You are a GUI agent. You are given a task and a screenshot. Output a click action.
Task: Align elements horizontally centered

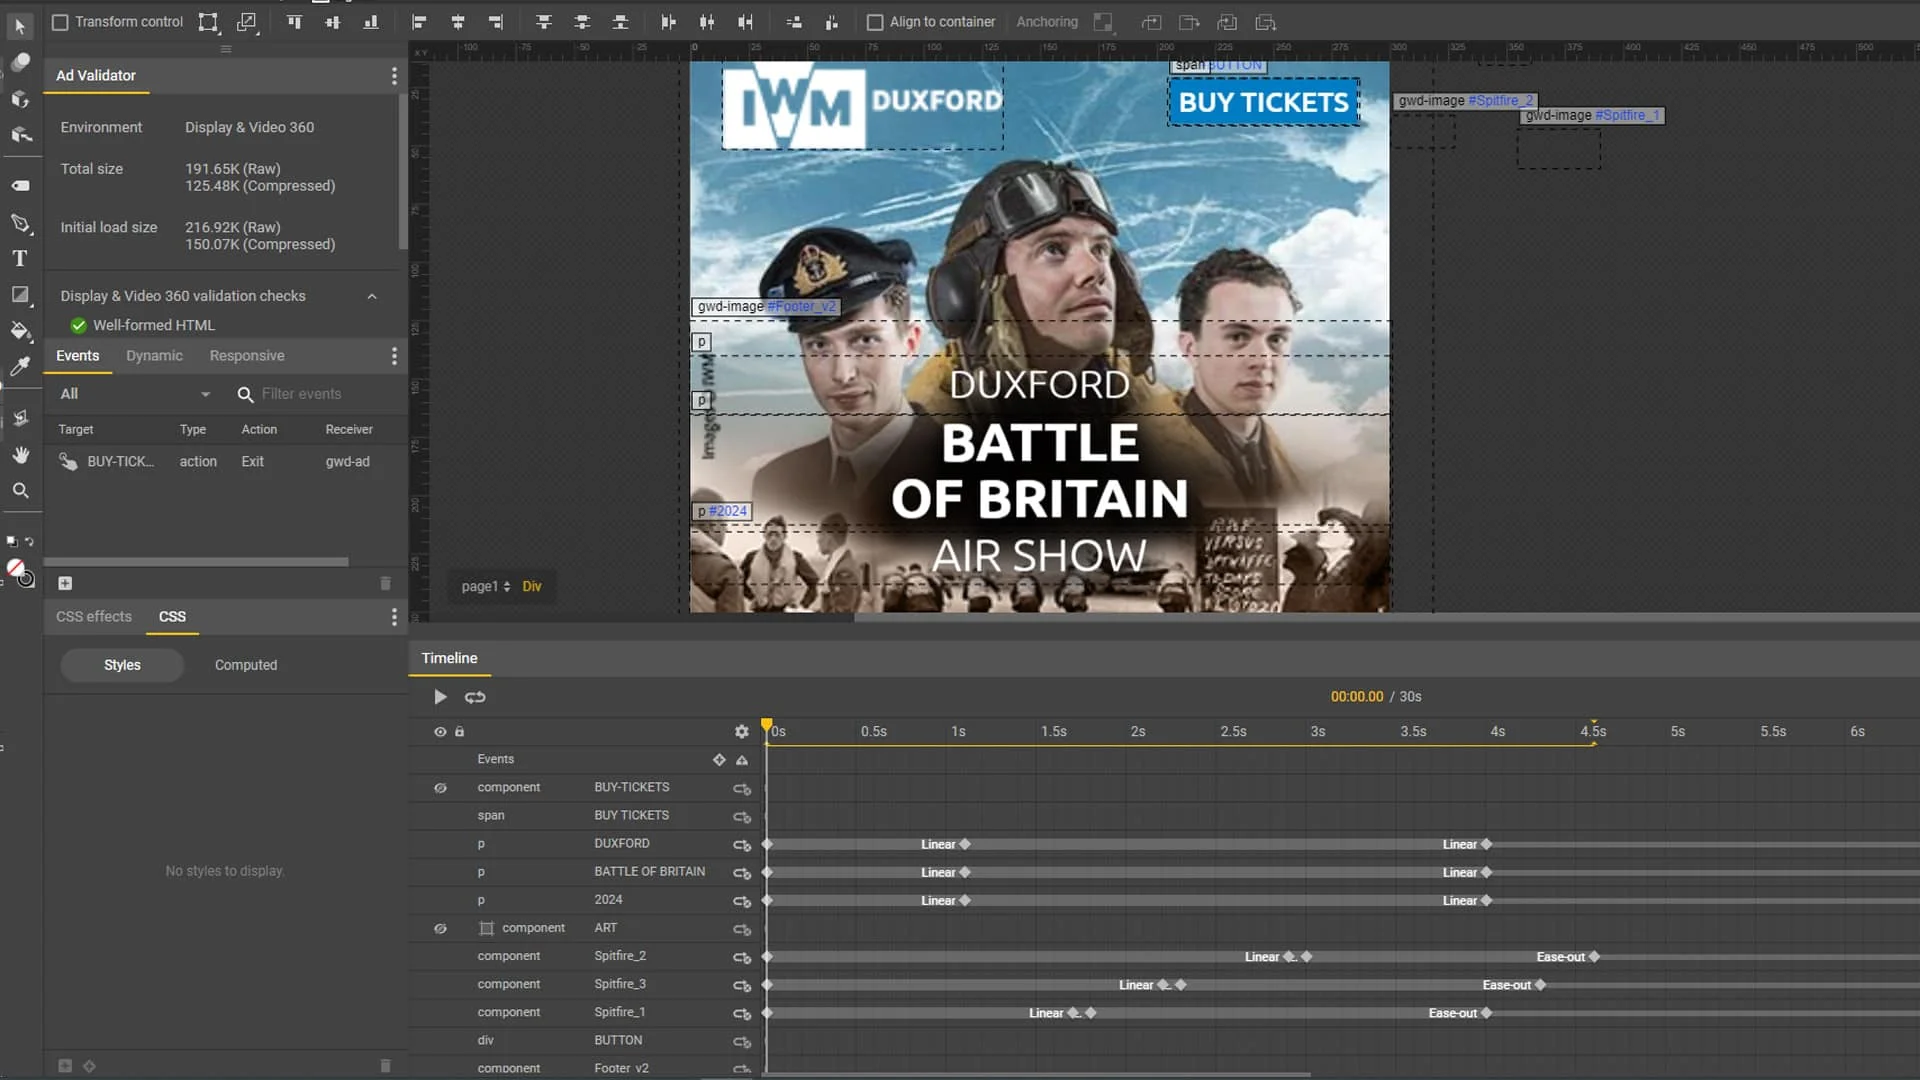(458, 22)
